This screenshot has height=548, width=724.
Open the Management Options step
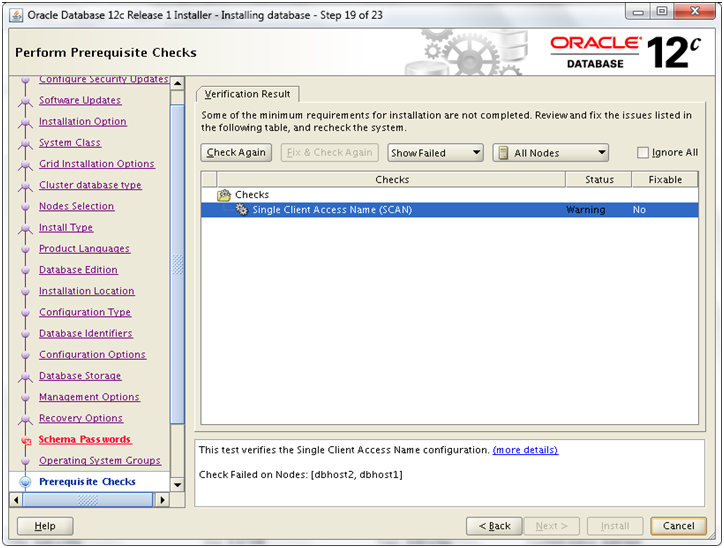pos(89,397)
